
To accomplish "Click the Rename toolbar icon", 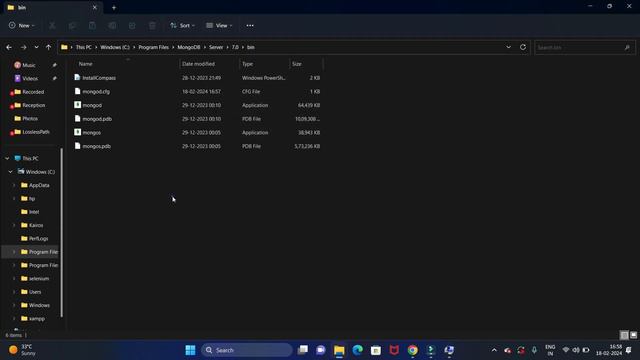I will click(x=112, y=25).
